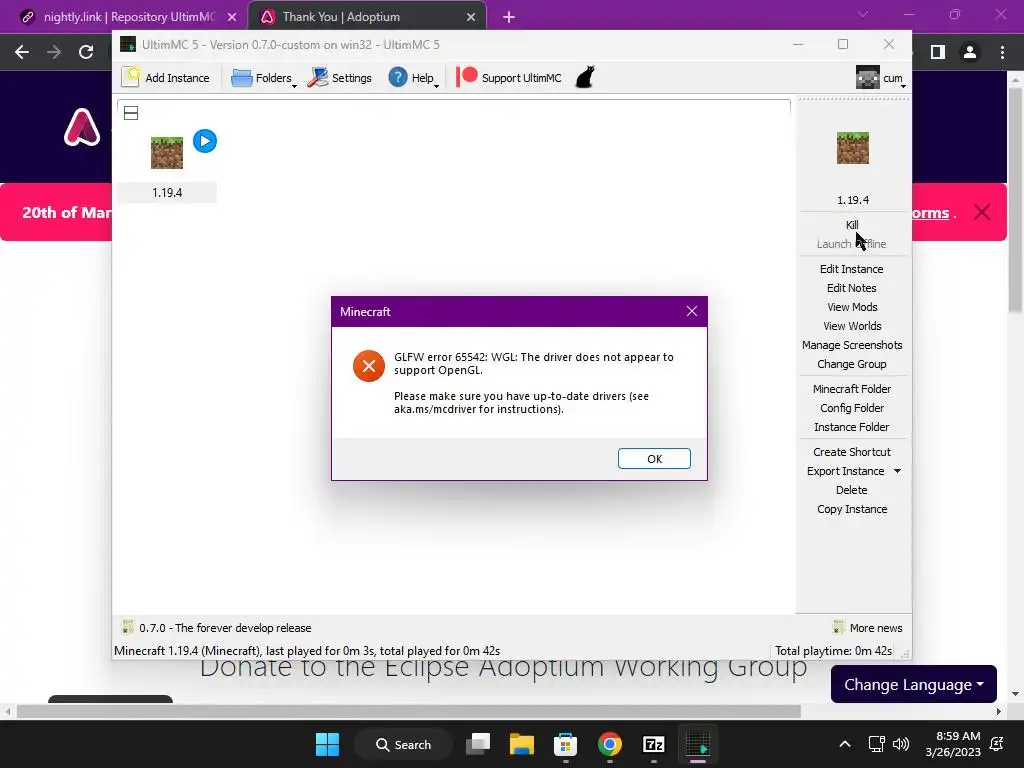
Task: Reload the Adoptium page
Action: click(86, 52)
